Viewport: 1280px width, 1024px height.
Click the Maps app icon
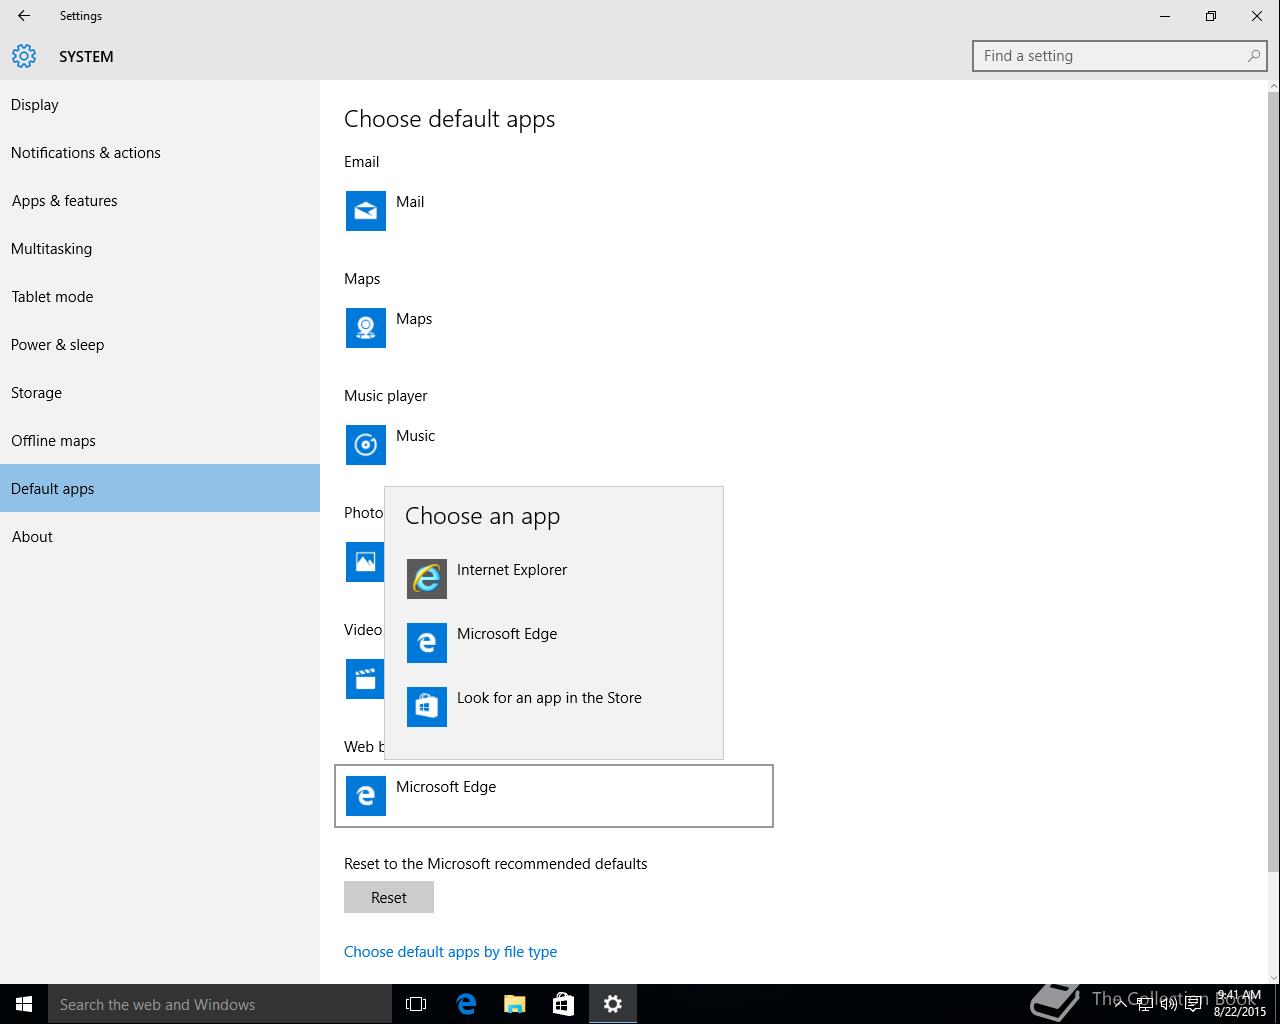point(366,328)
